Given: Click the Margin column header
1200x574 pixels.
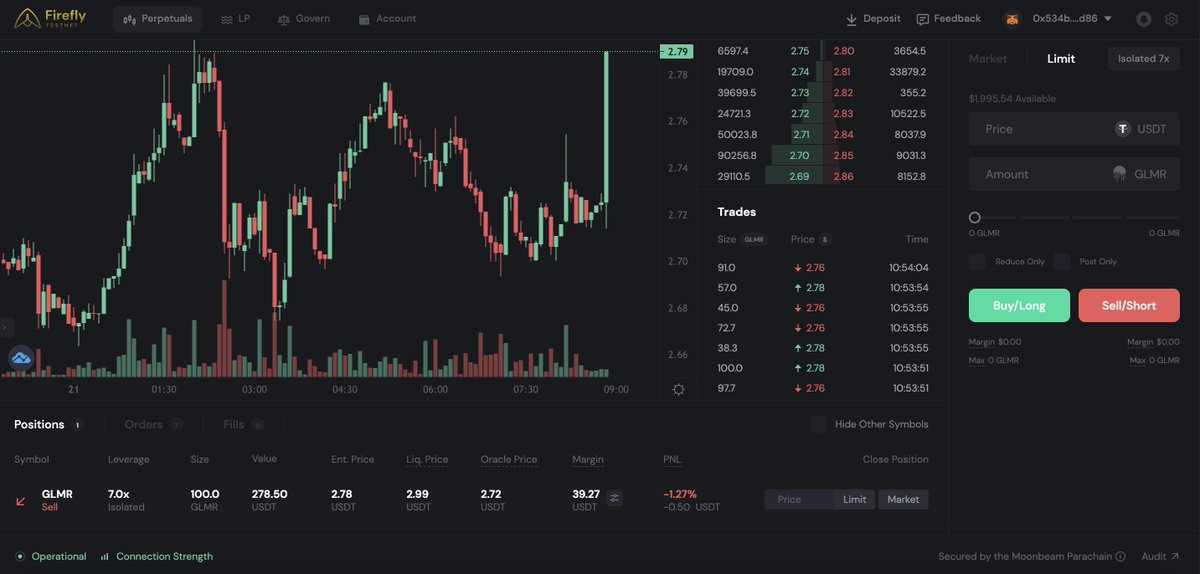Looking at the screenshot, I should (588, 459).
